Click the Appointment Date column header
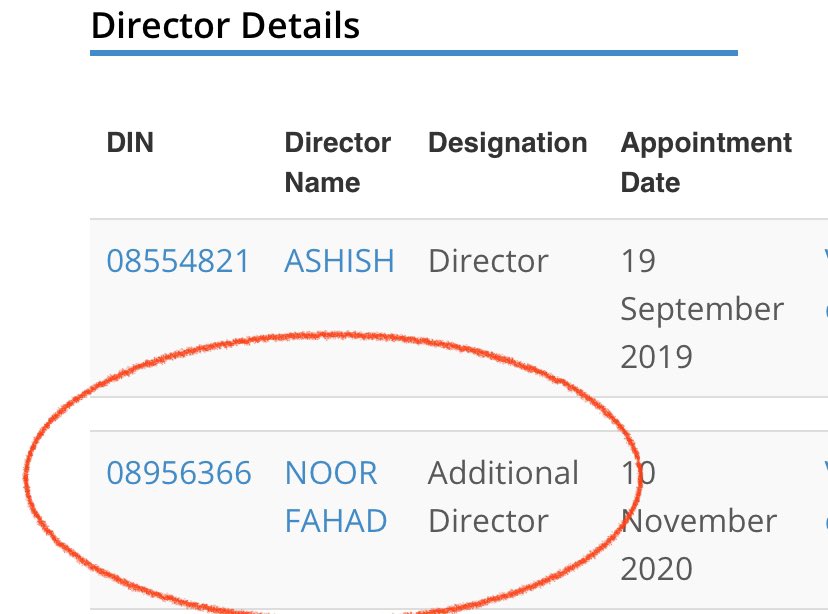Screen dimensions: 828x614 click(x=706, y=163)
